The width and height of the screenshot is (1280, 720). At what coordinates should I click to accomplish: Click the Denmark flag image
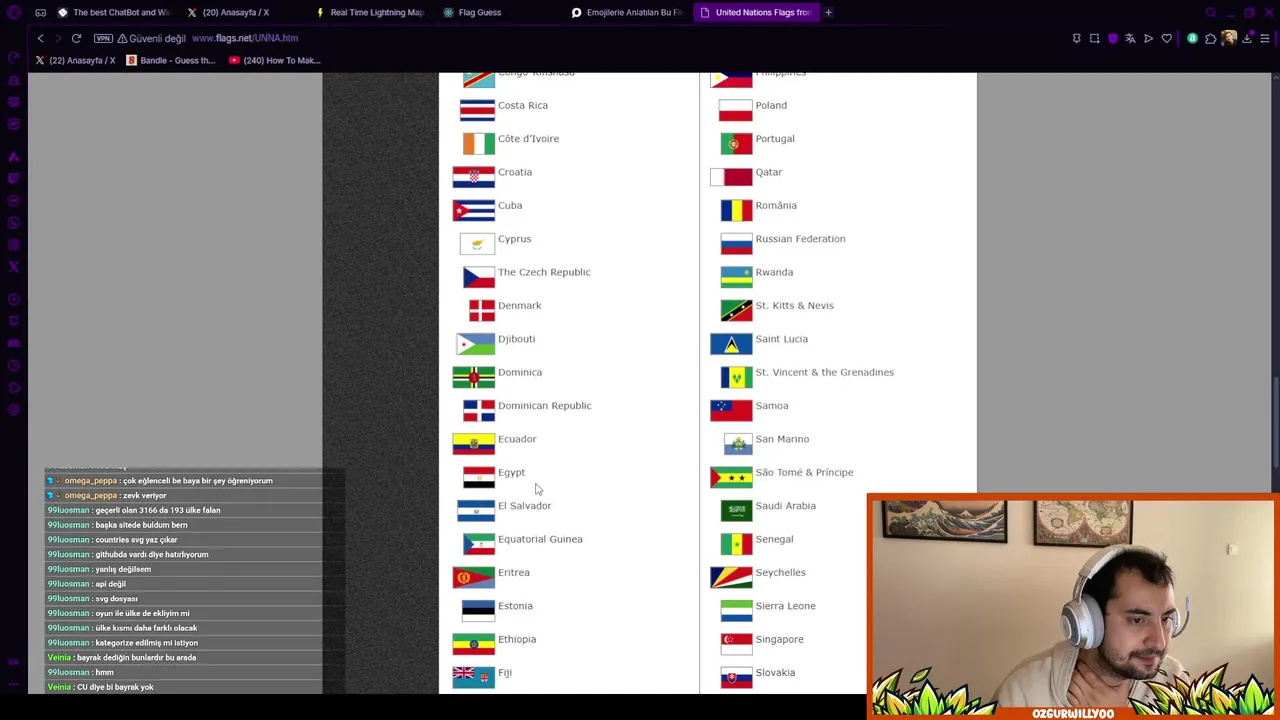point(482,310)
